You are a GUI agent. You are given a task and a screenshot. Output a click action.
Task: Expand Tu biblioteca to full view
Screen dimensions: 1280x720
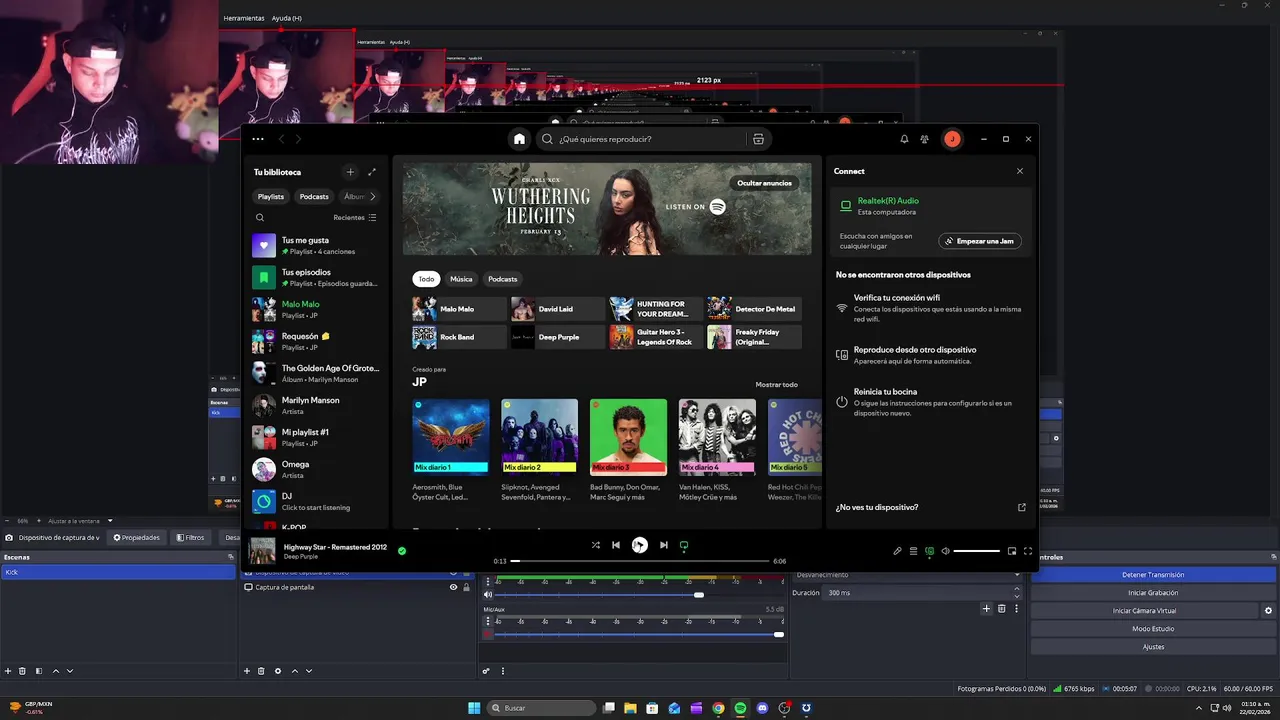(372, 172)
